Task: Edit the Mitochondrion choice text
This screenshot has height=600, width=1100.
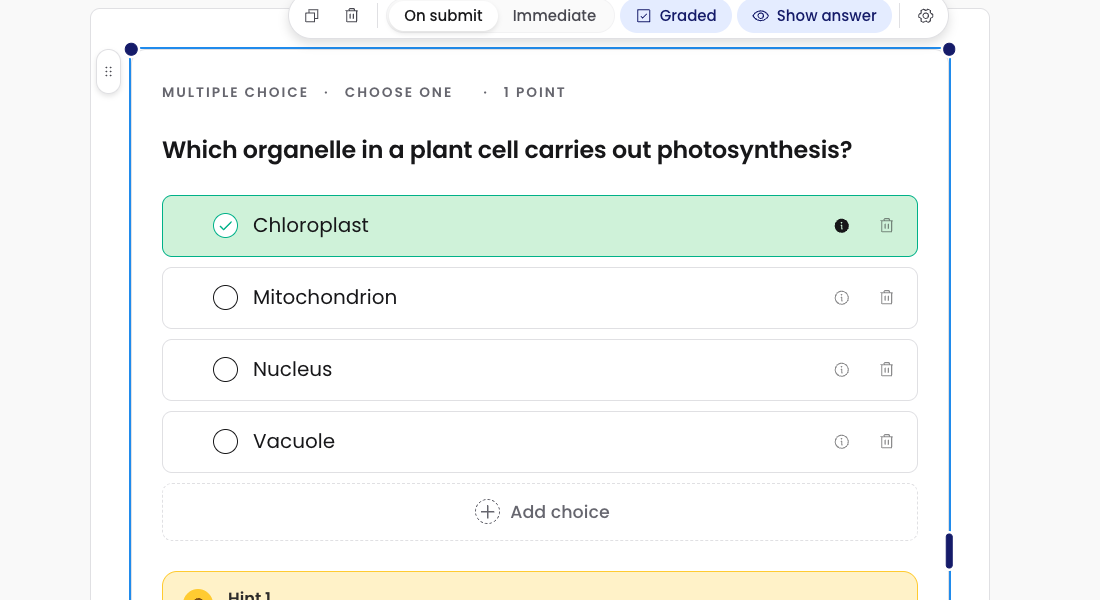Action: [x=325, y=298]
